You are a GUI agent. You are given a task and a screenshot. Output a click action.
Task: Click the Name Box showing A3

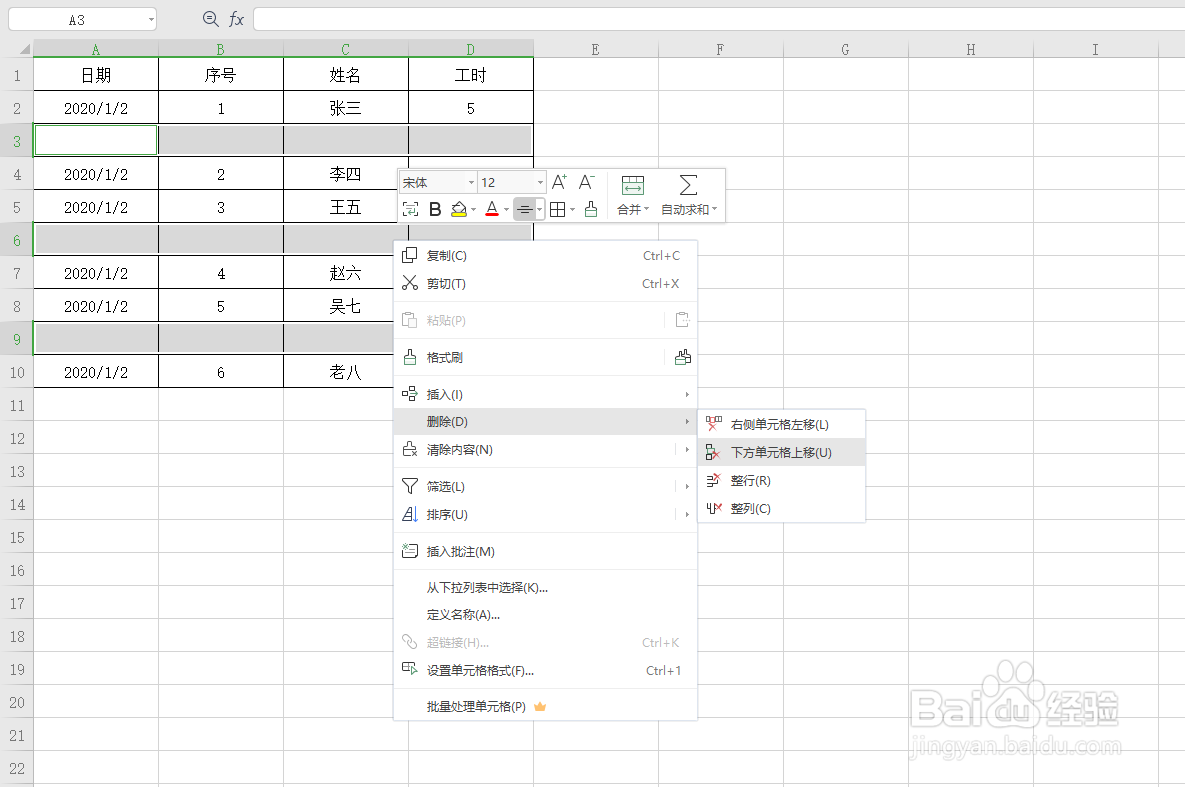tap(78, 18)
